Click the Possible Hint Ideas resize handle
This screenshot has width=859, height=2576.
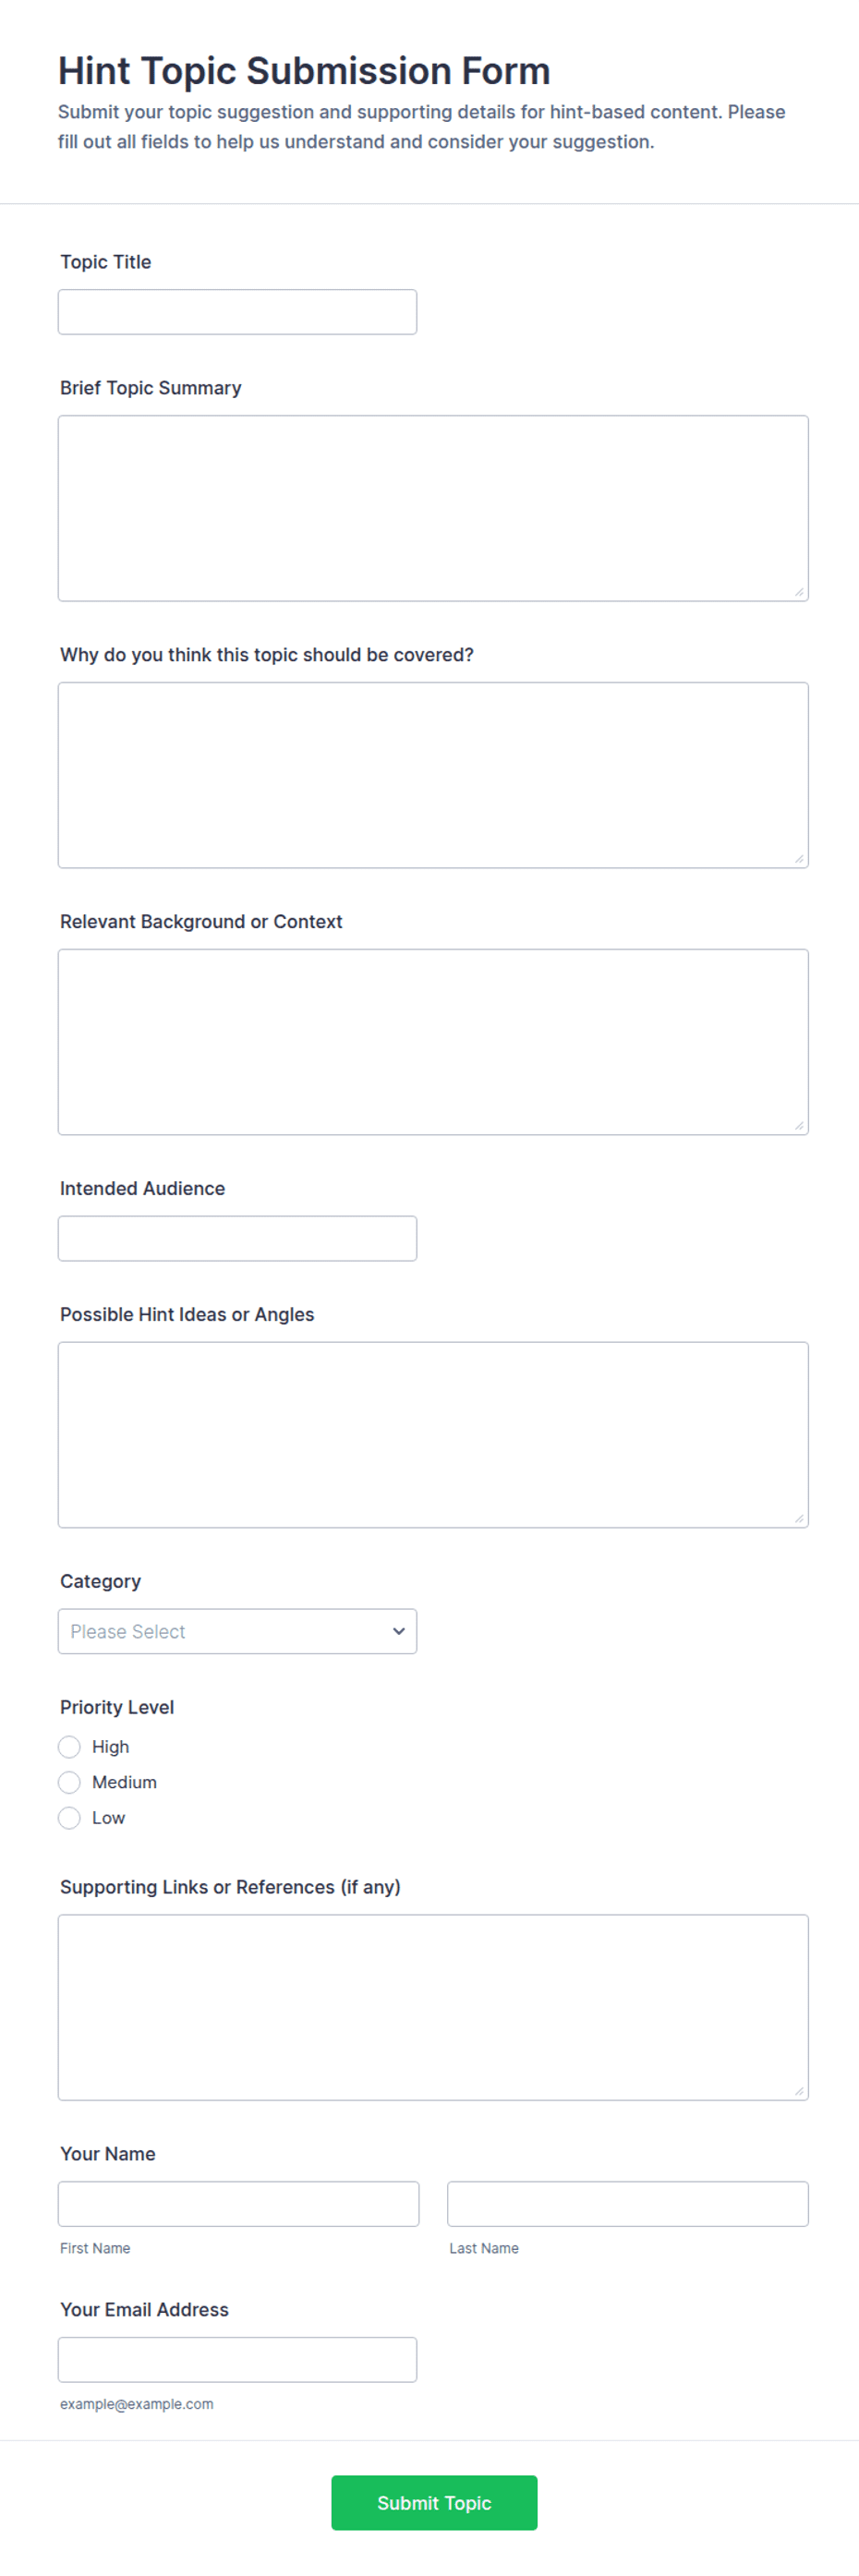coord(799,1519)
